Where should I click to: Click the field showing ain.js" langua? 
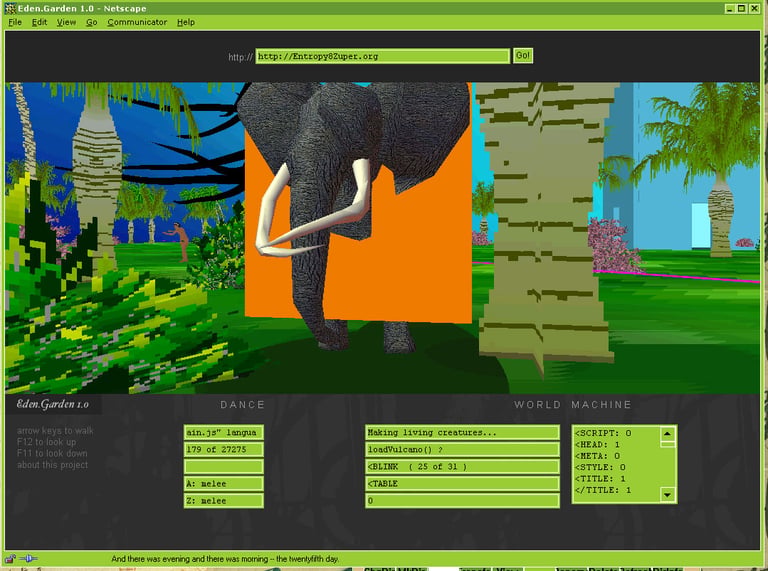[224, 432]
